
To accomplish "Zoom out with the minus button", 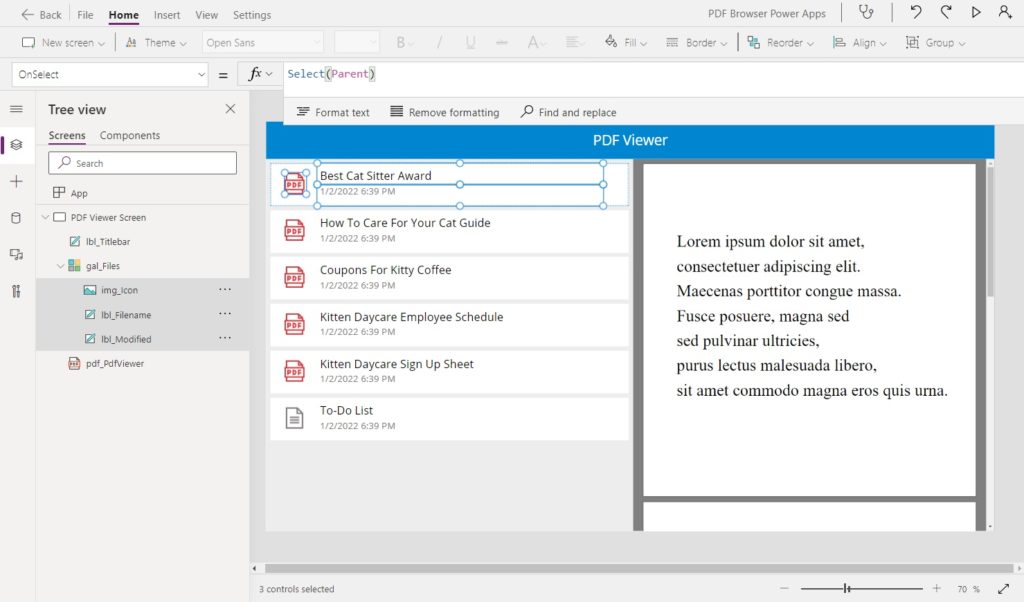I will pyautogui.click(x=784, y=588).
